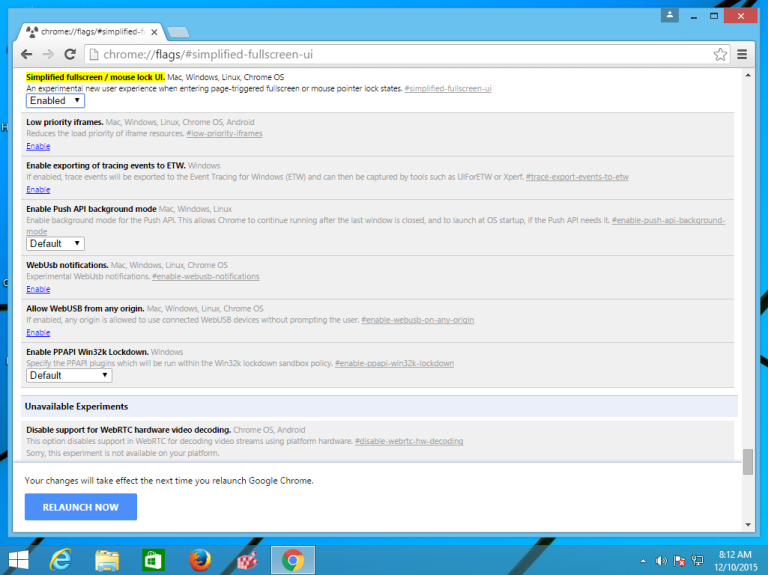Click the volume speaker tray icon

click(x=661, y=561)
